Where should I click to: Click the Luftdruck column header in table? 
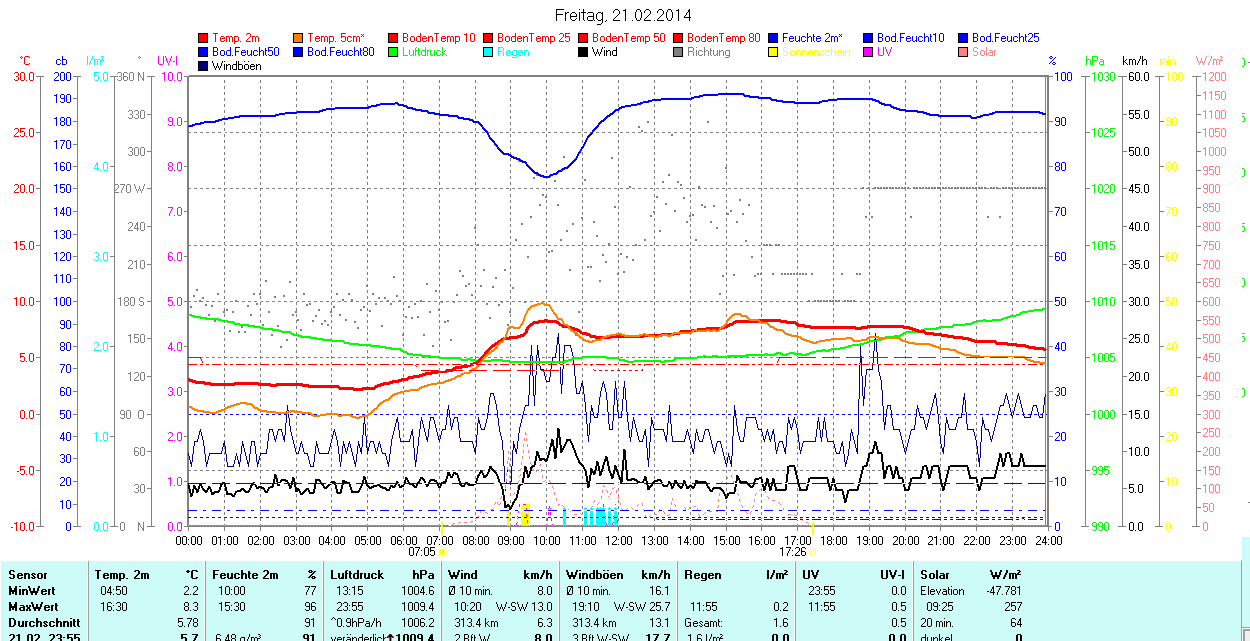356,575
